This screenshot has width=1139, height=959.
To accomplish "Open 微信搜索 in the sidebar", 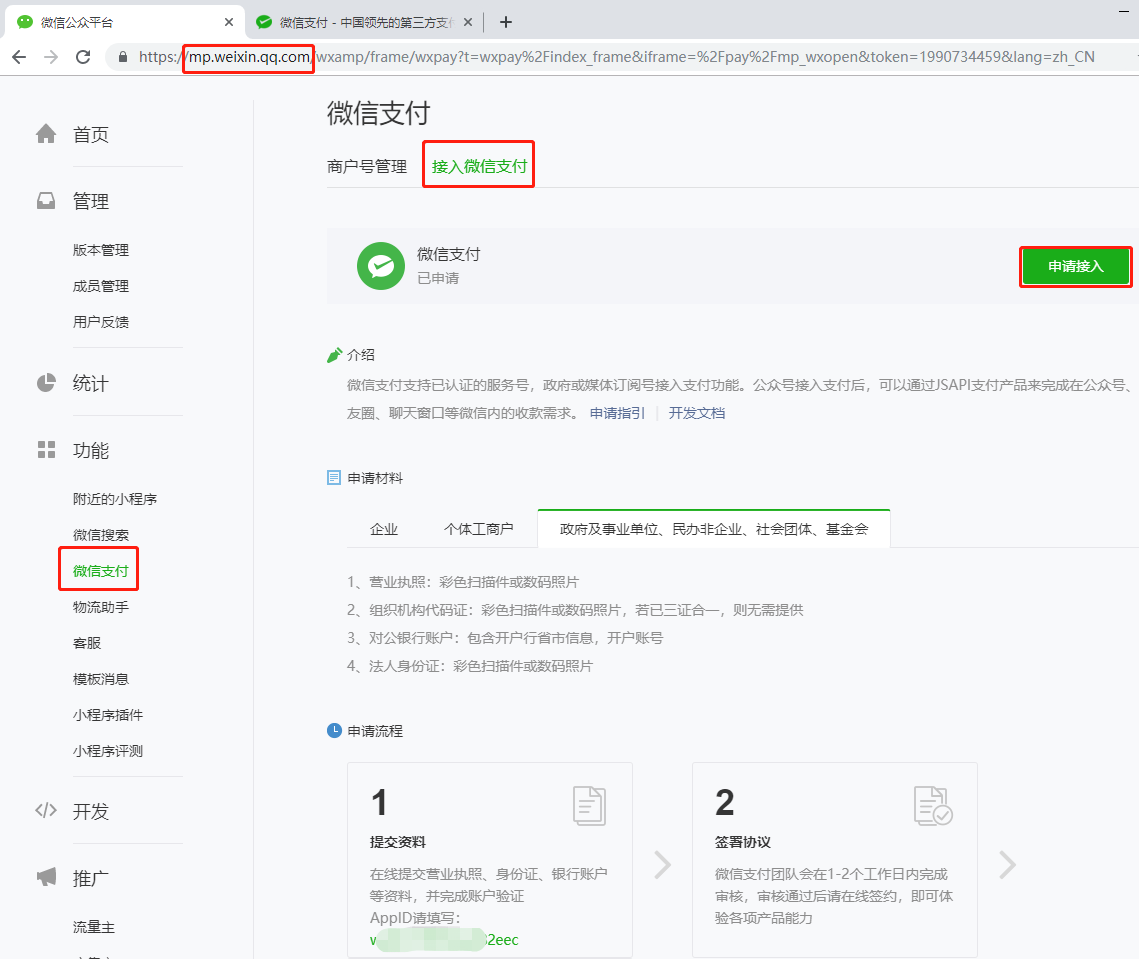I will click(x=101, y=535).
